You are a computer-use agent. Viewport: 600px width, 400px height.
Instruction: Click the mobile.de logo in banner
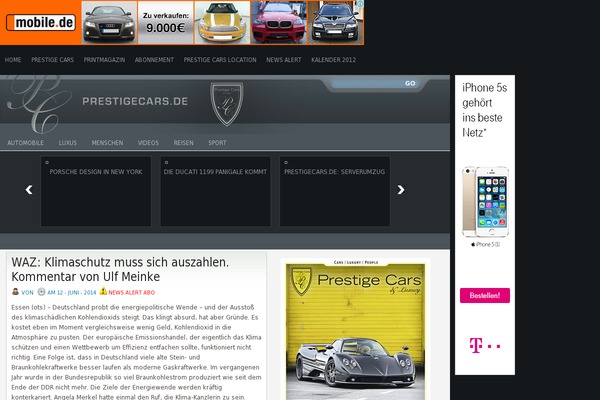(x=41, y=23)
